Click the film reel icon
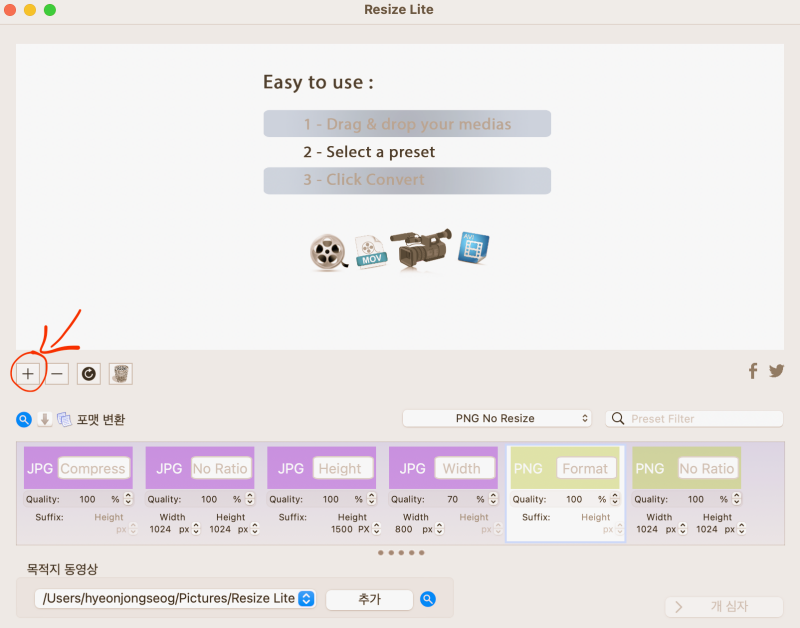 (328, 252)
